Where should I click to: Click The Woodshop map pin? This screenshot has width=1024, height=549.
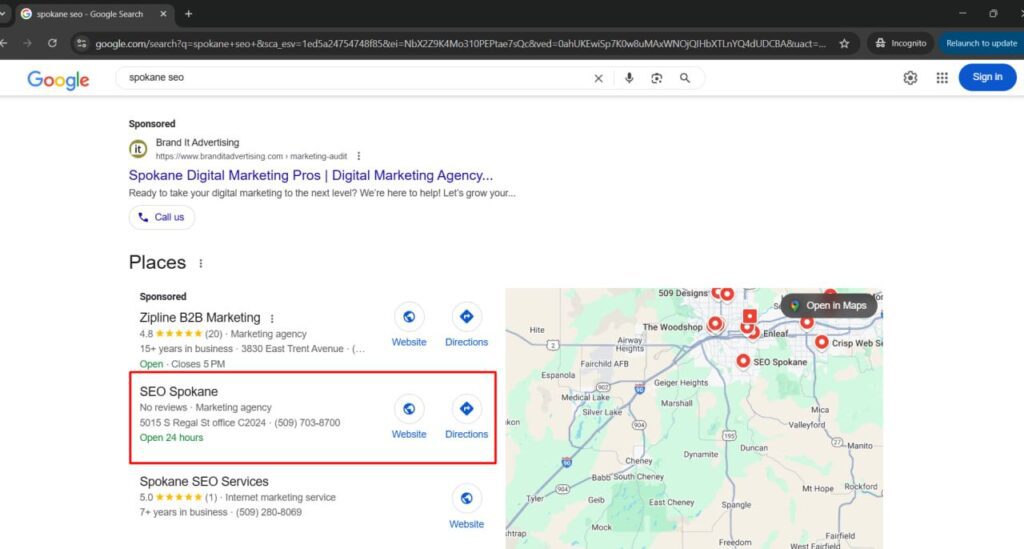click(715, 323)
